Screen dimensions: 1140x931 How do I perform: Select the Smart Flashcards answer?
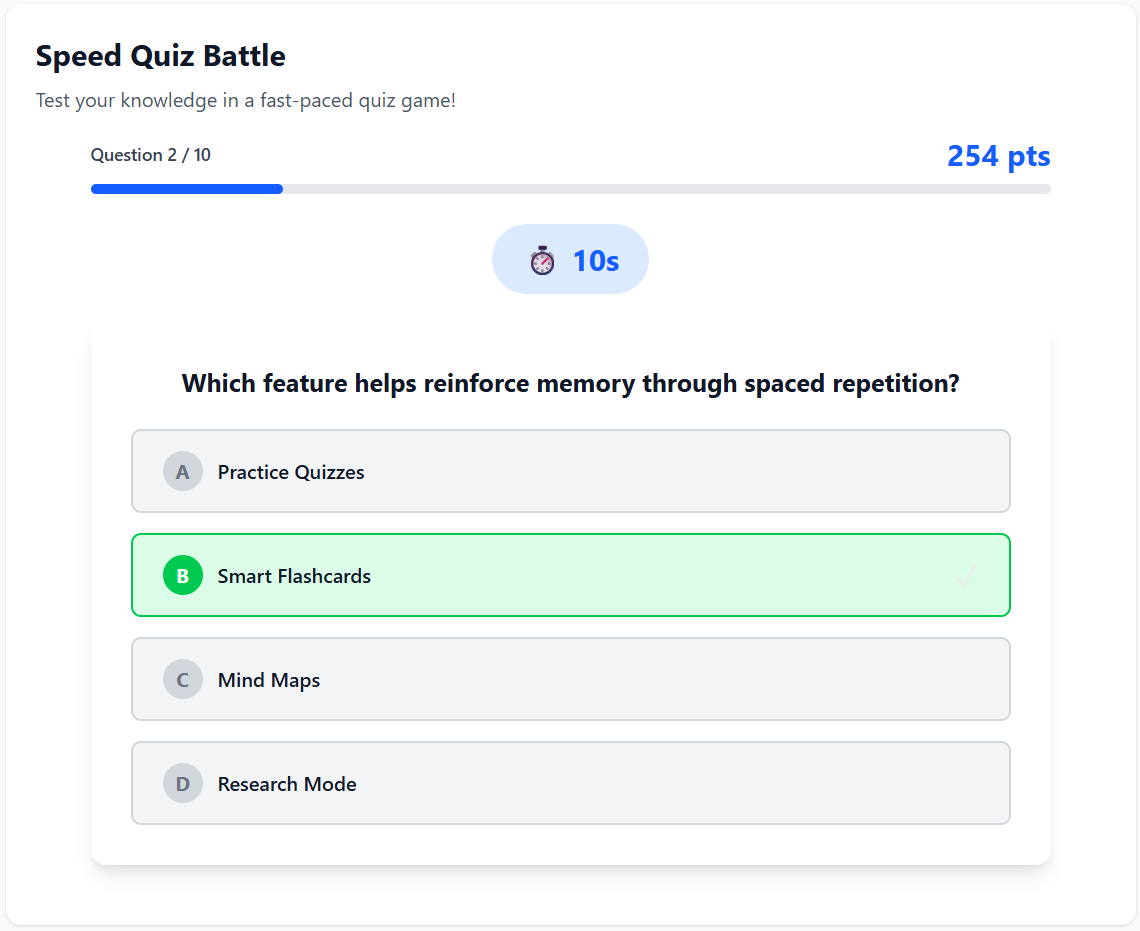click(x=570, y=575)
